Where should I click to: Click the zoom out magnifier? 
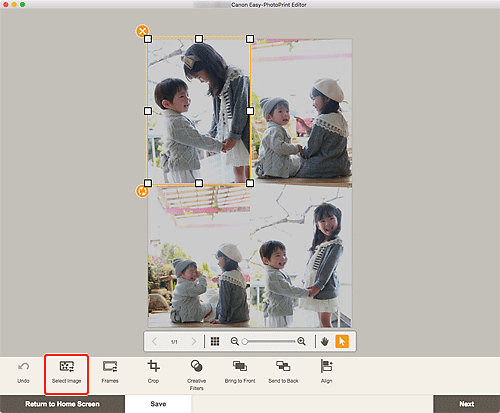pyautogui.click(x=235, y=341)
